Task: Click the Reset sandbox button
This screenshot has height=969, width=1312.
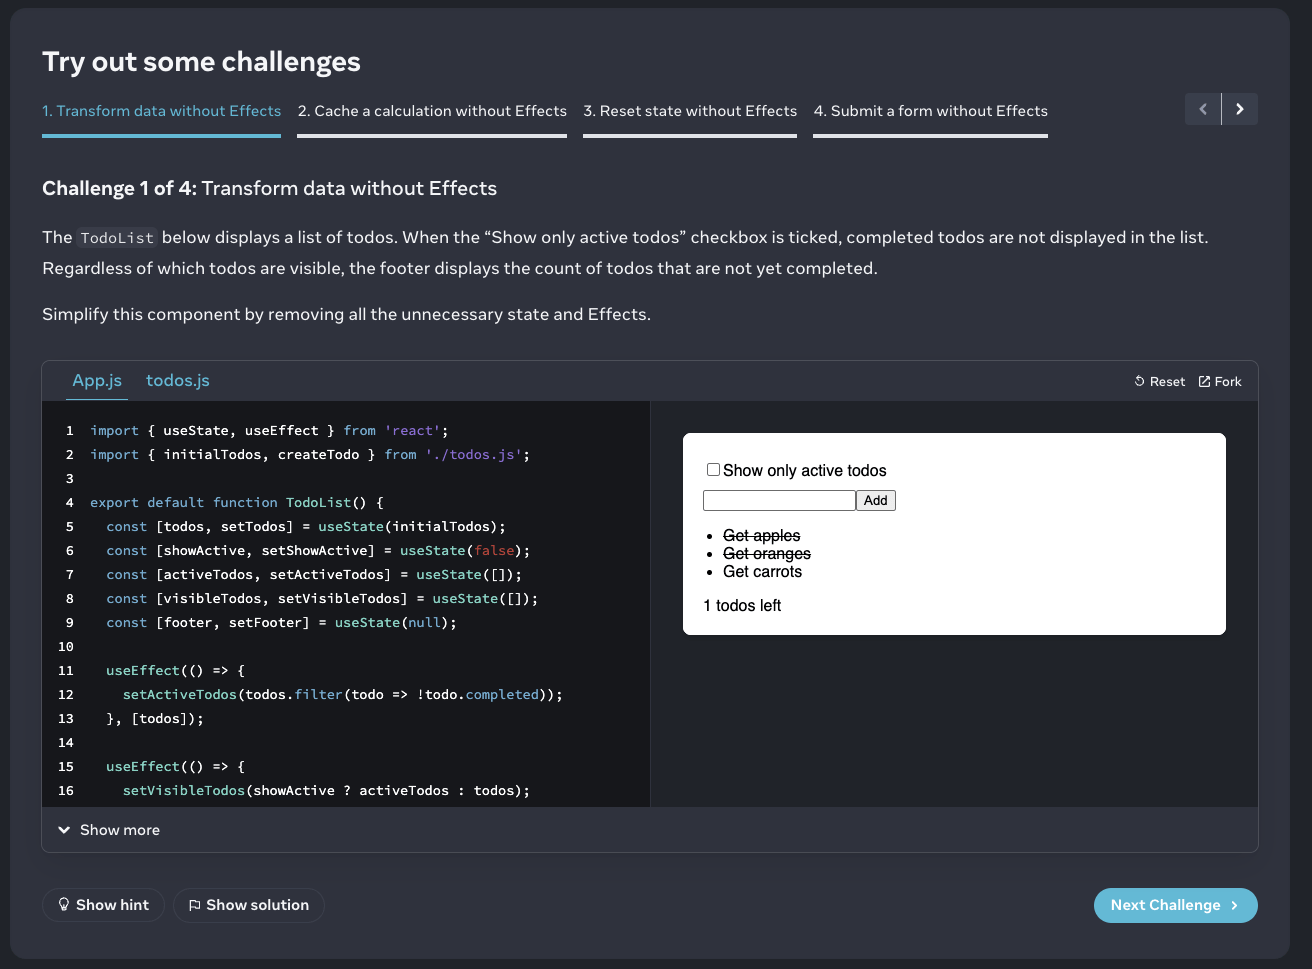Action: pyautogui.click(x=1159, y=381)
